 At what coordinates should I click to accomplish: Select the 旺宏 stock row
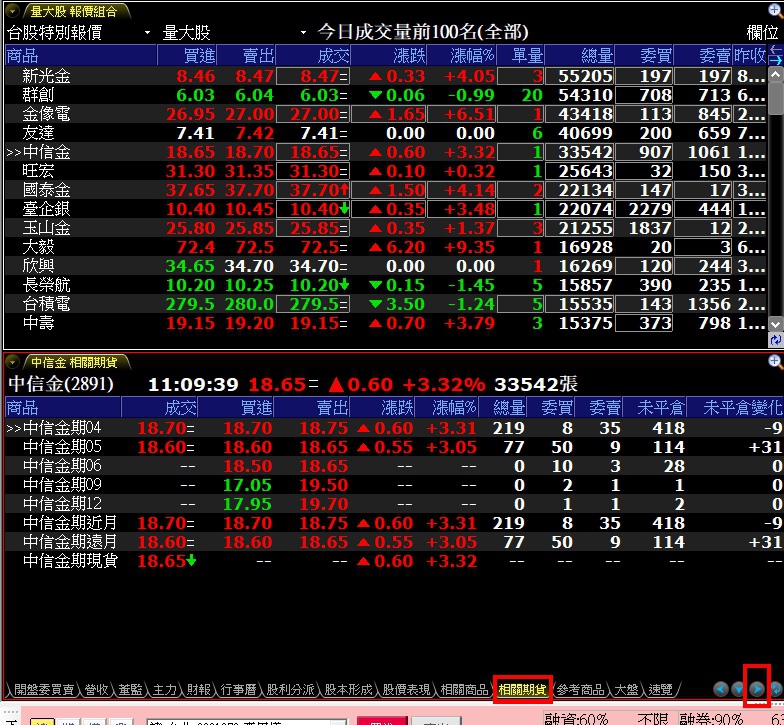pos(386,171)
